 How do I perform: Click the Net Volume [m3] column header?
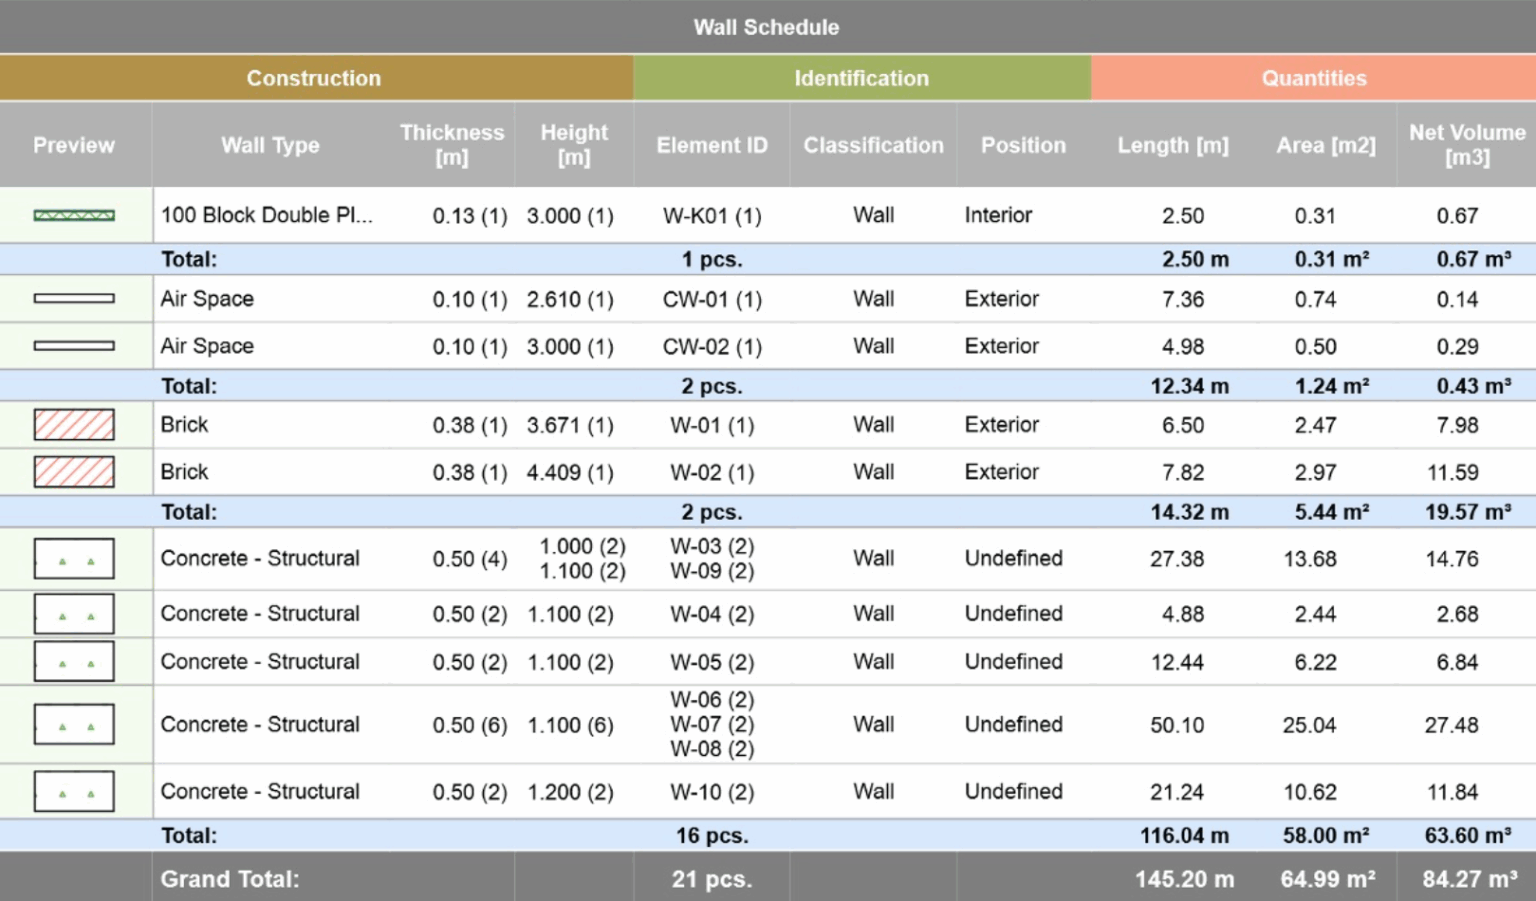click(1467, 145)
